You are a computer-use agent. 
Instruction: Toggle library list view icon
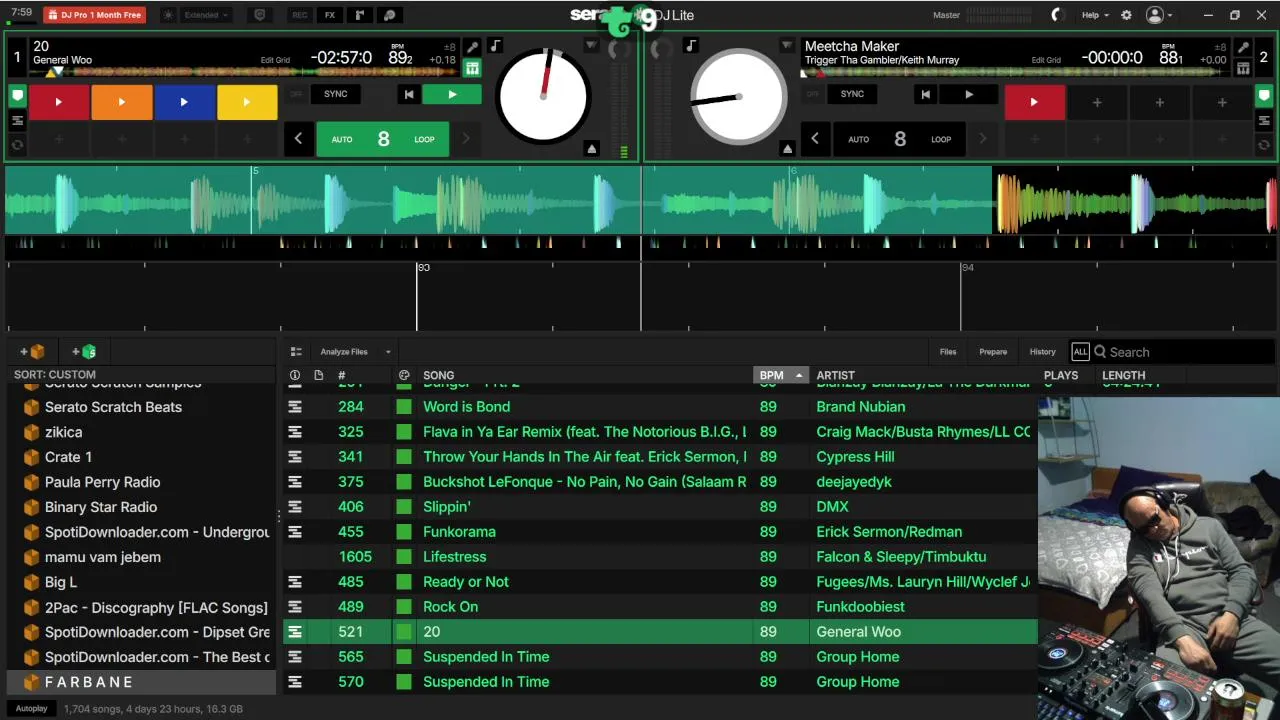[296, 352]
